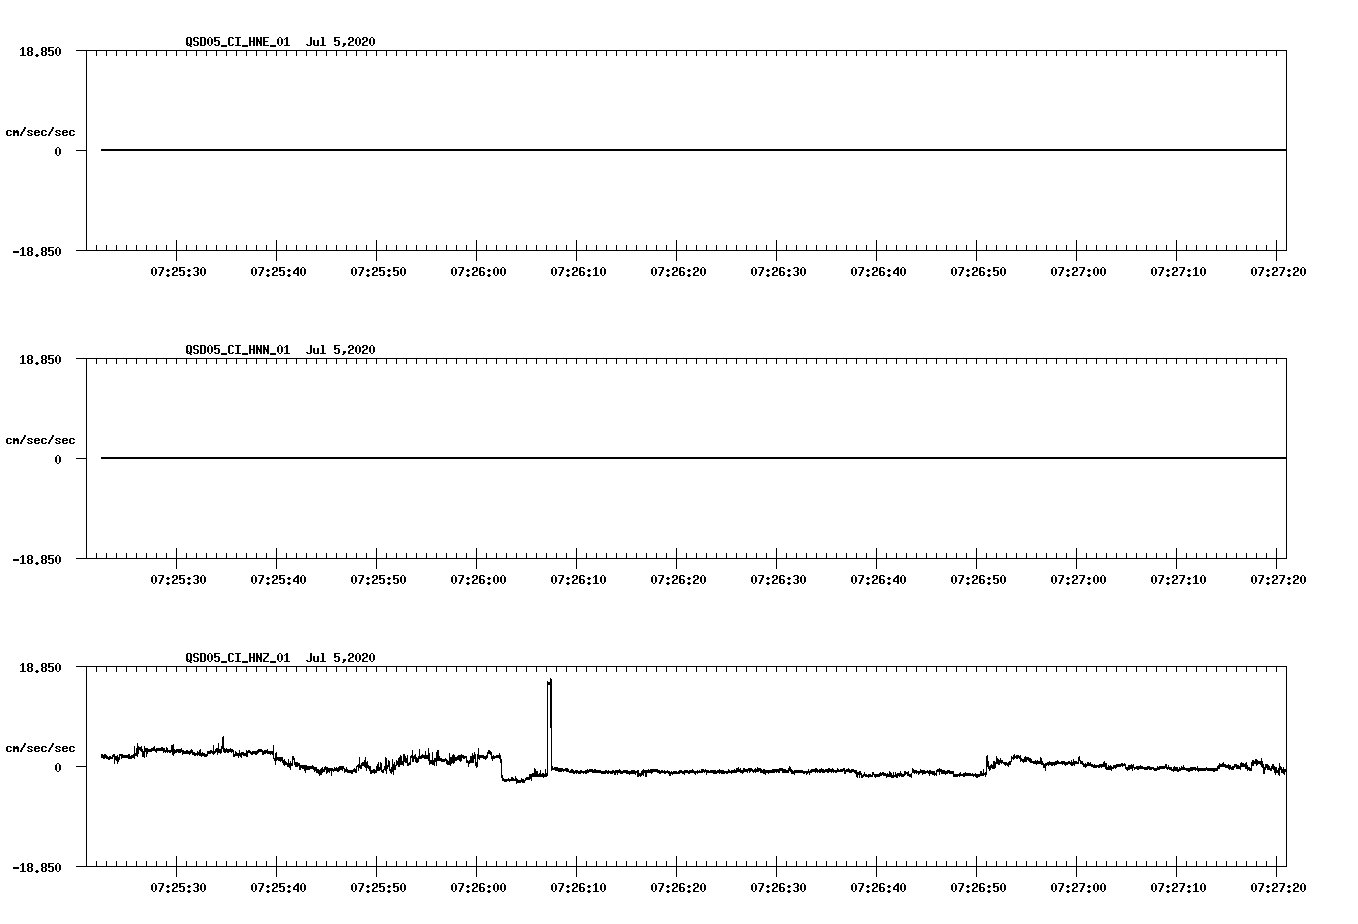The height and width of the screenshot is (924, 1358).
Task: Click the 07:25:30 time label on HNN plot
Action: tap(178, 579)
